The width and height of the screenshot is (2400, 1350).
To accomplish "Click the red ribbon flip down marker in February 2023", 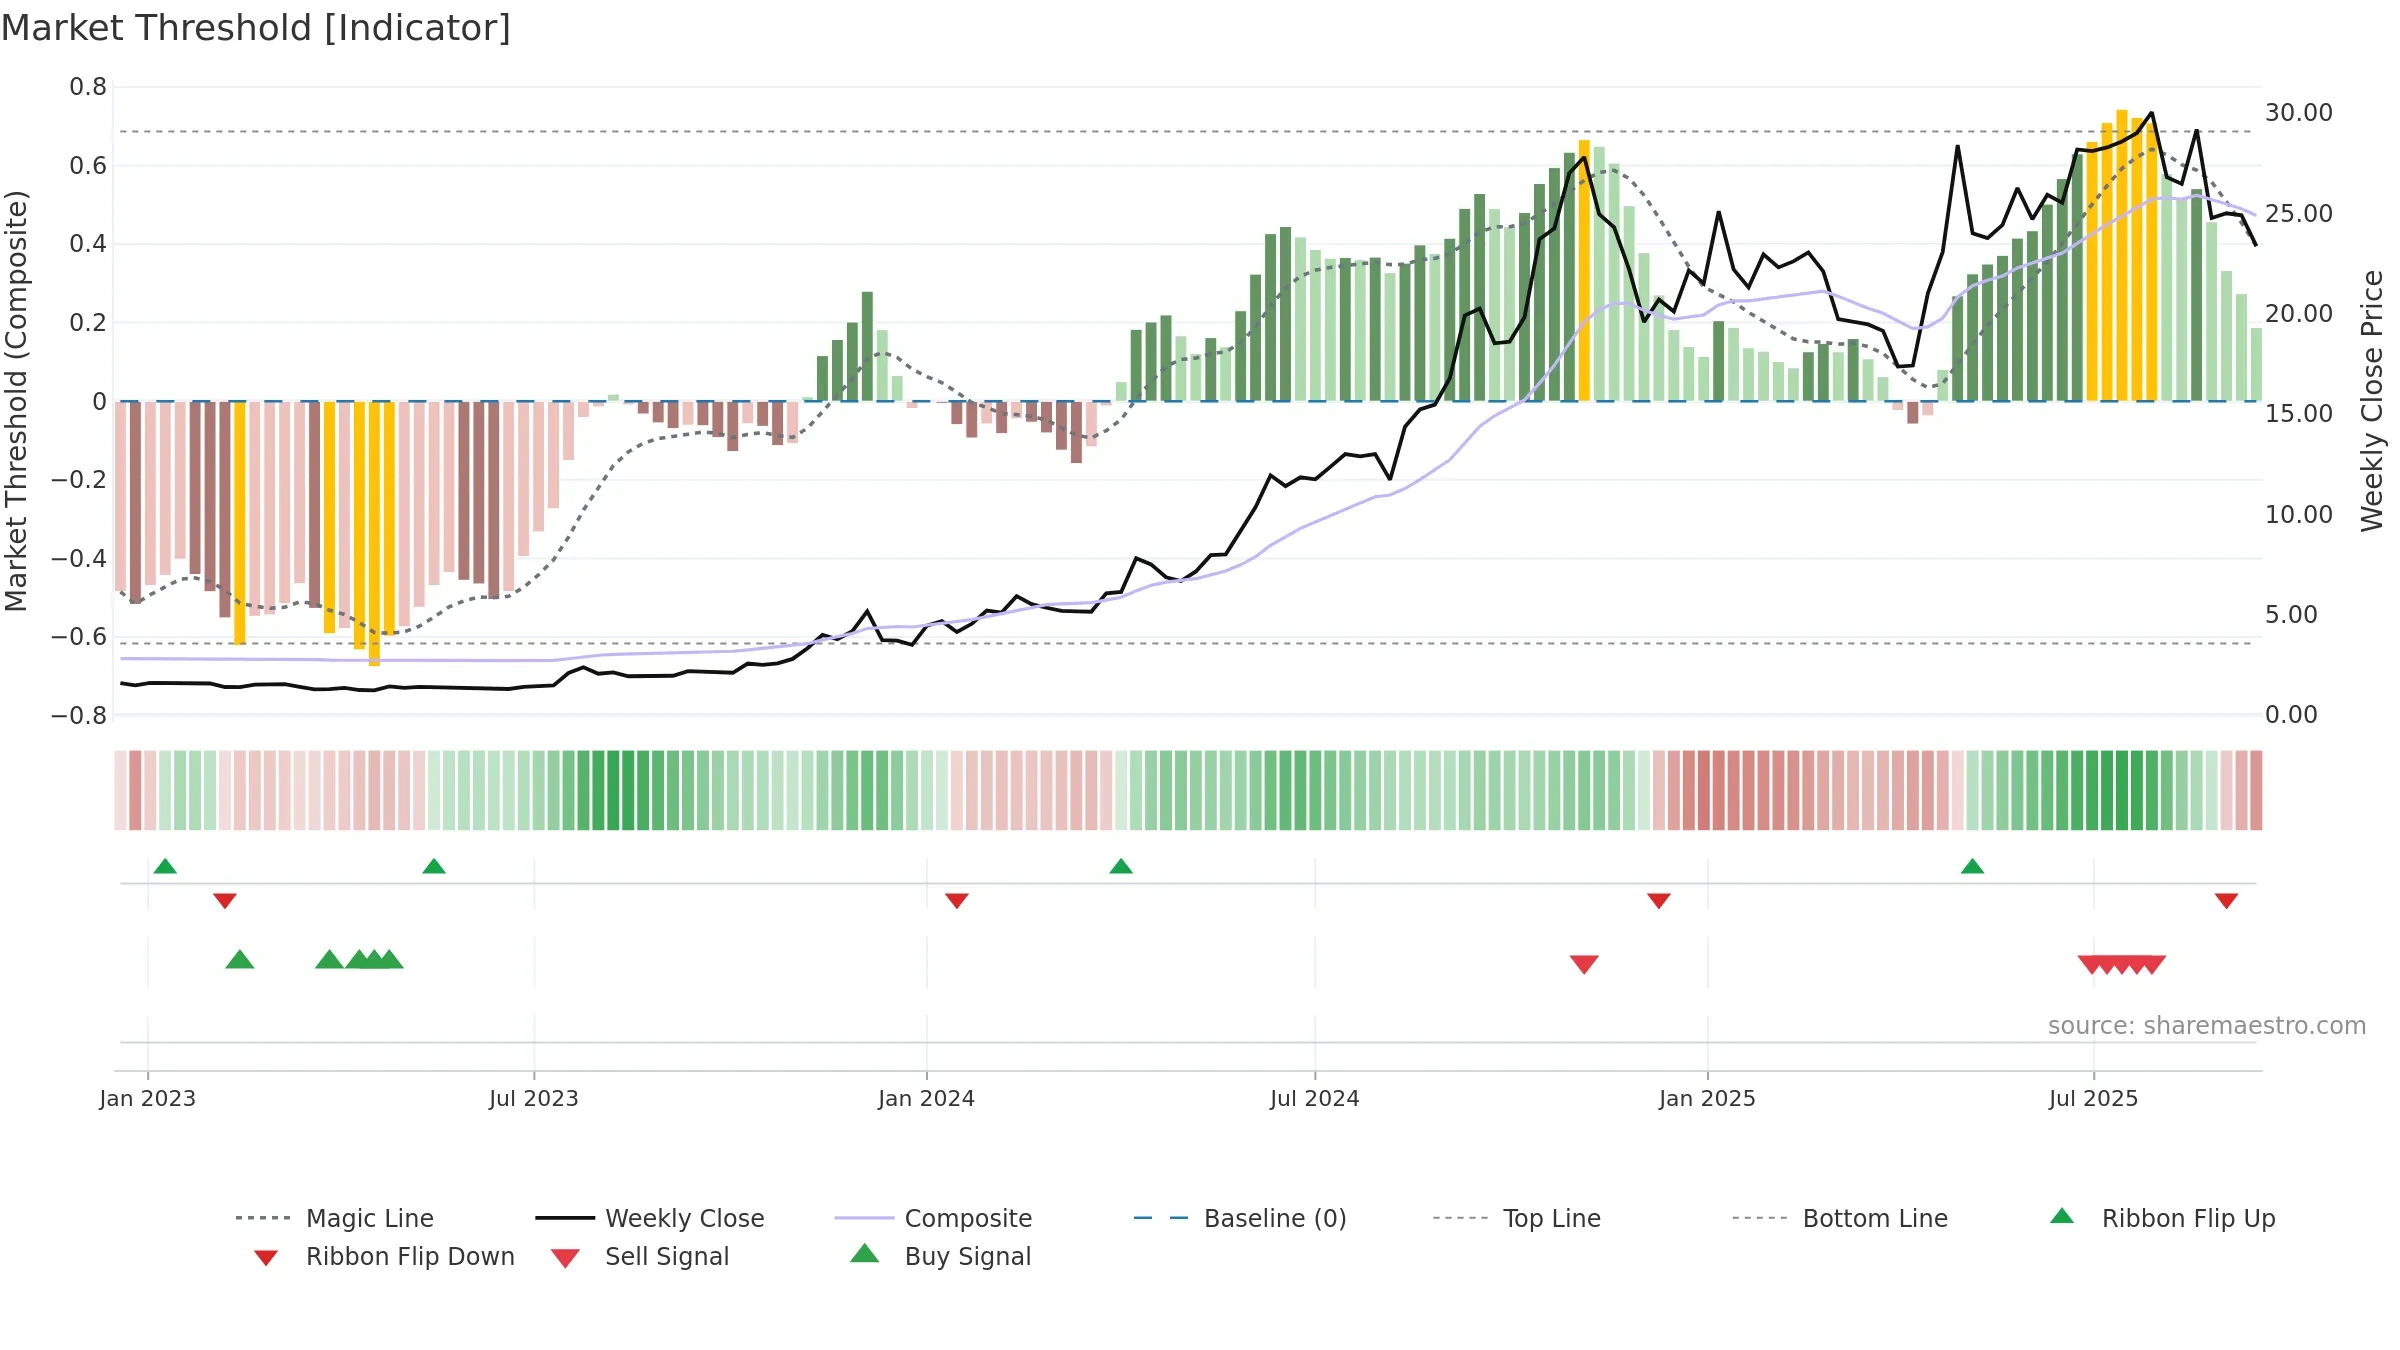I will point(225,901).
